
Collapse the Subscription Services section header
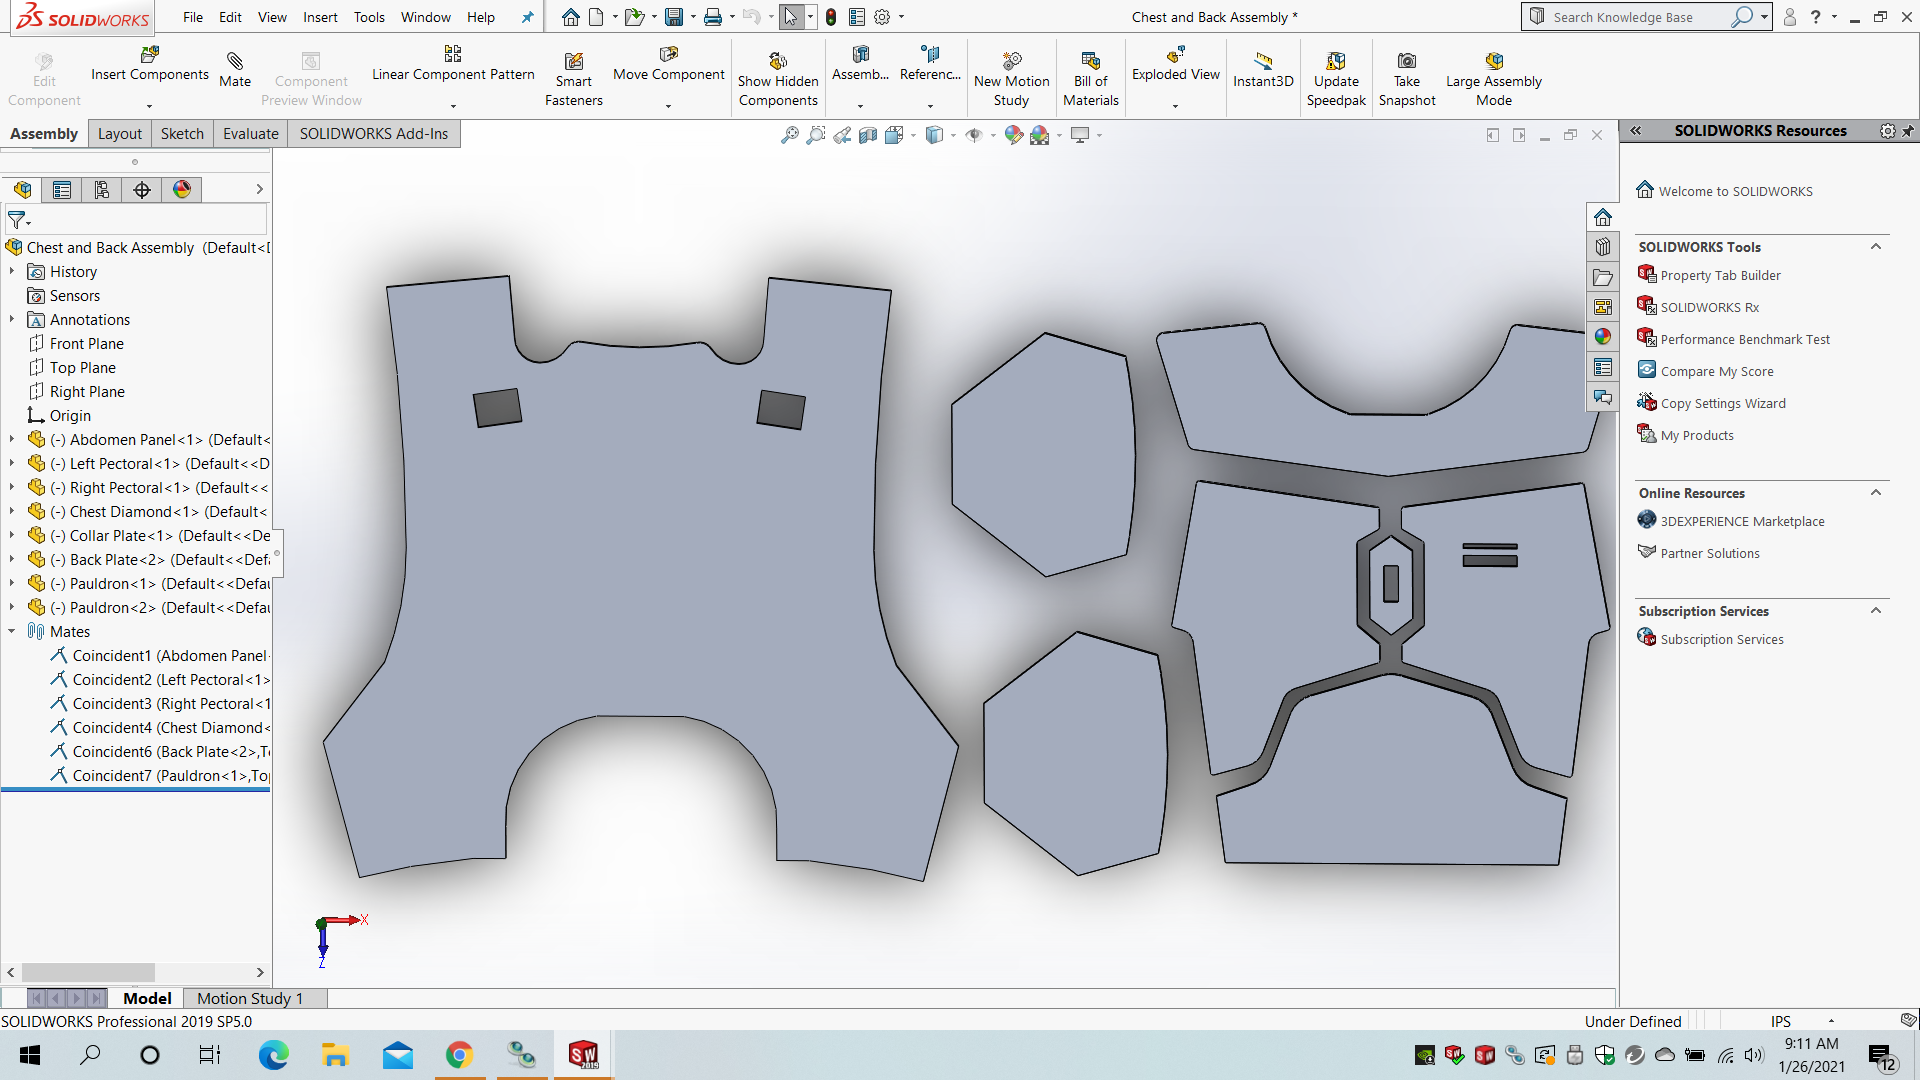tap(1876, 611)
